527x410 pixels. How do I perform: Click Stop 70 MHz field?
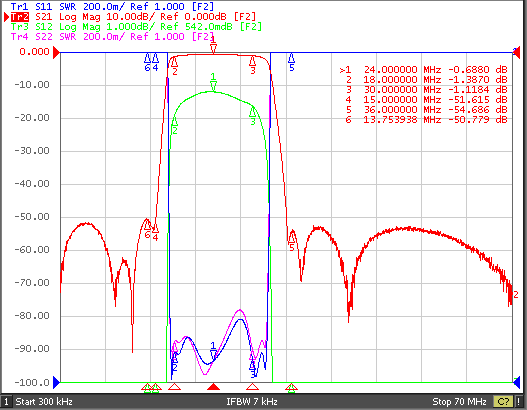click(x=459, y=401)
